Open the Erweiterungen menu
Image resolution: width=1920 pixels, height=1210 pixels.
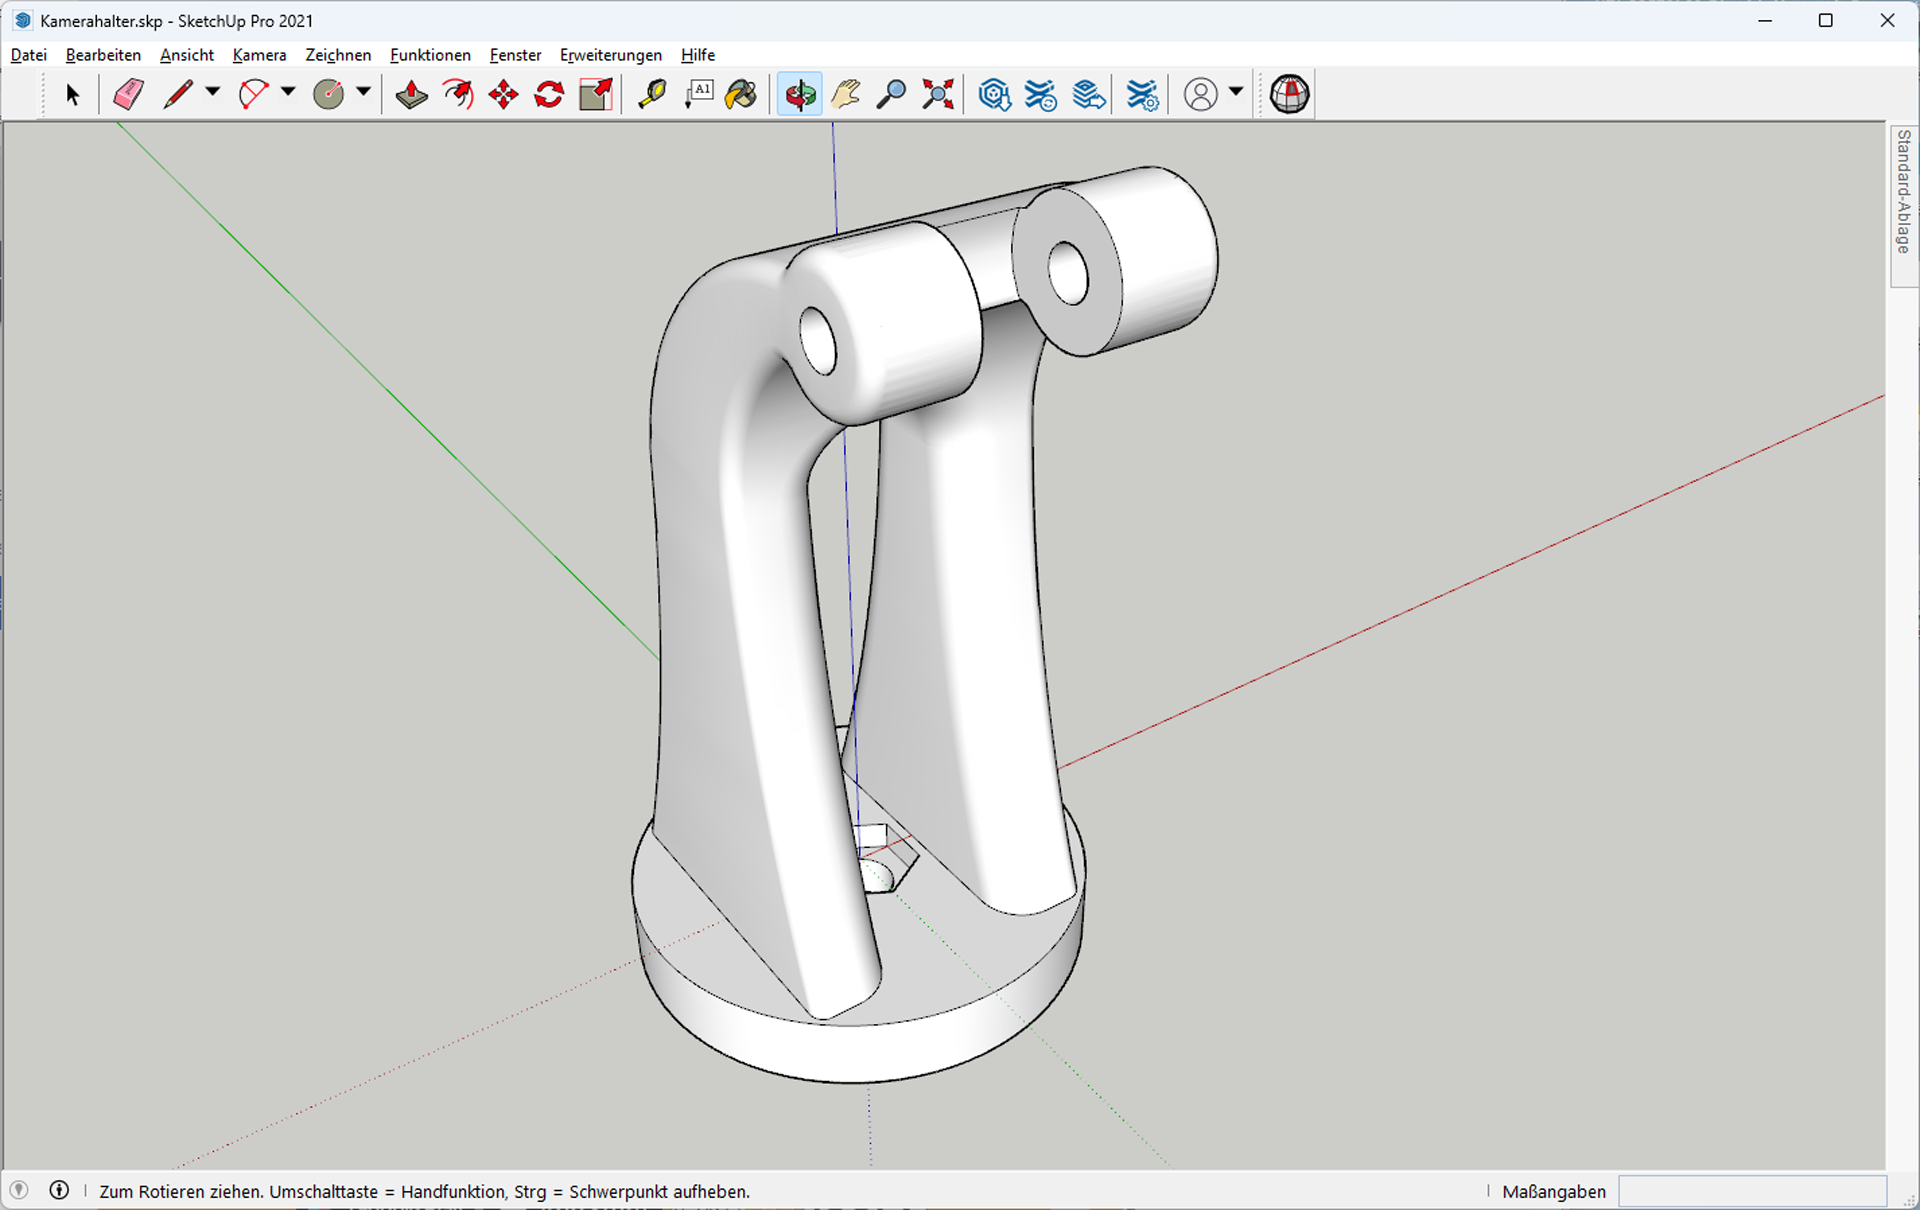611,55
